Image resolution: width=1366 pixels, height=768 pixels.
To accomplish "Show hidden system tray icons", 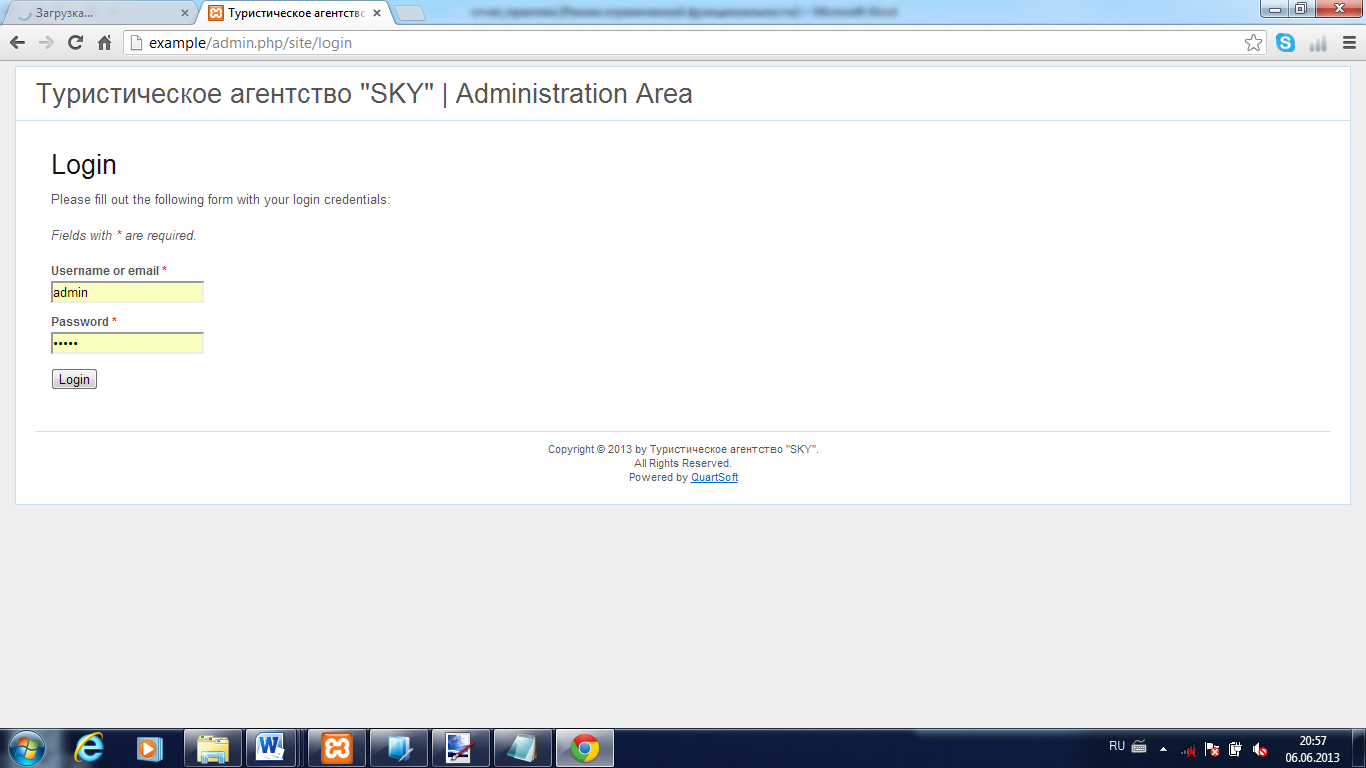I will [1163, 748].
